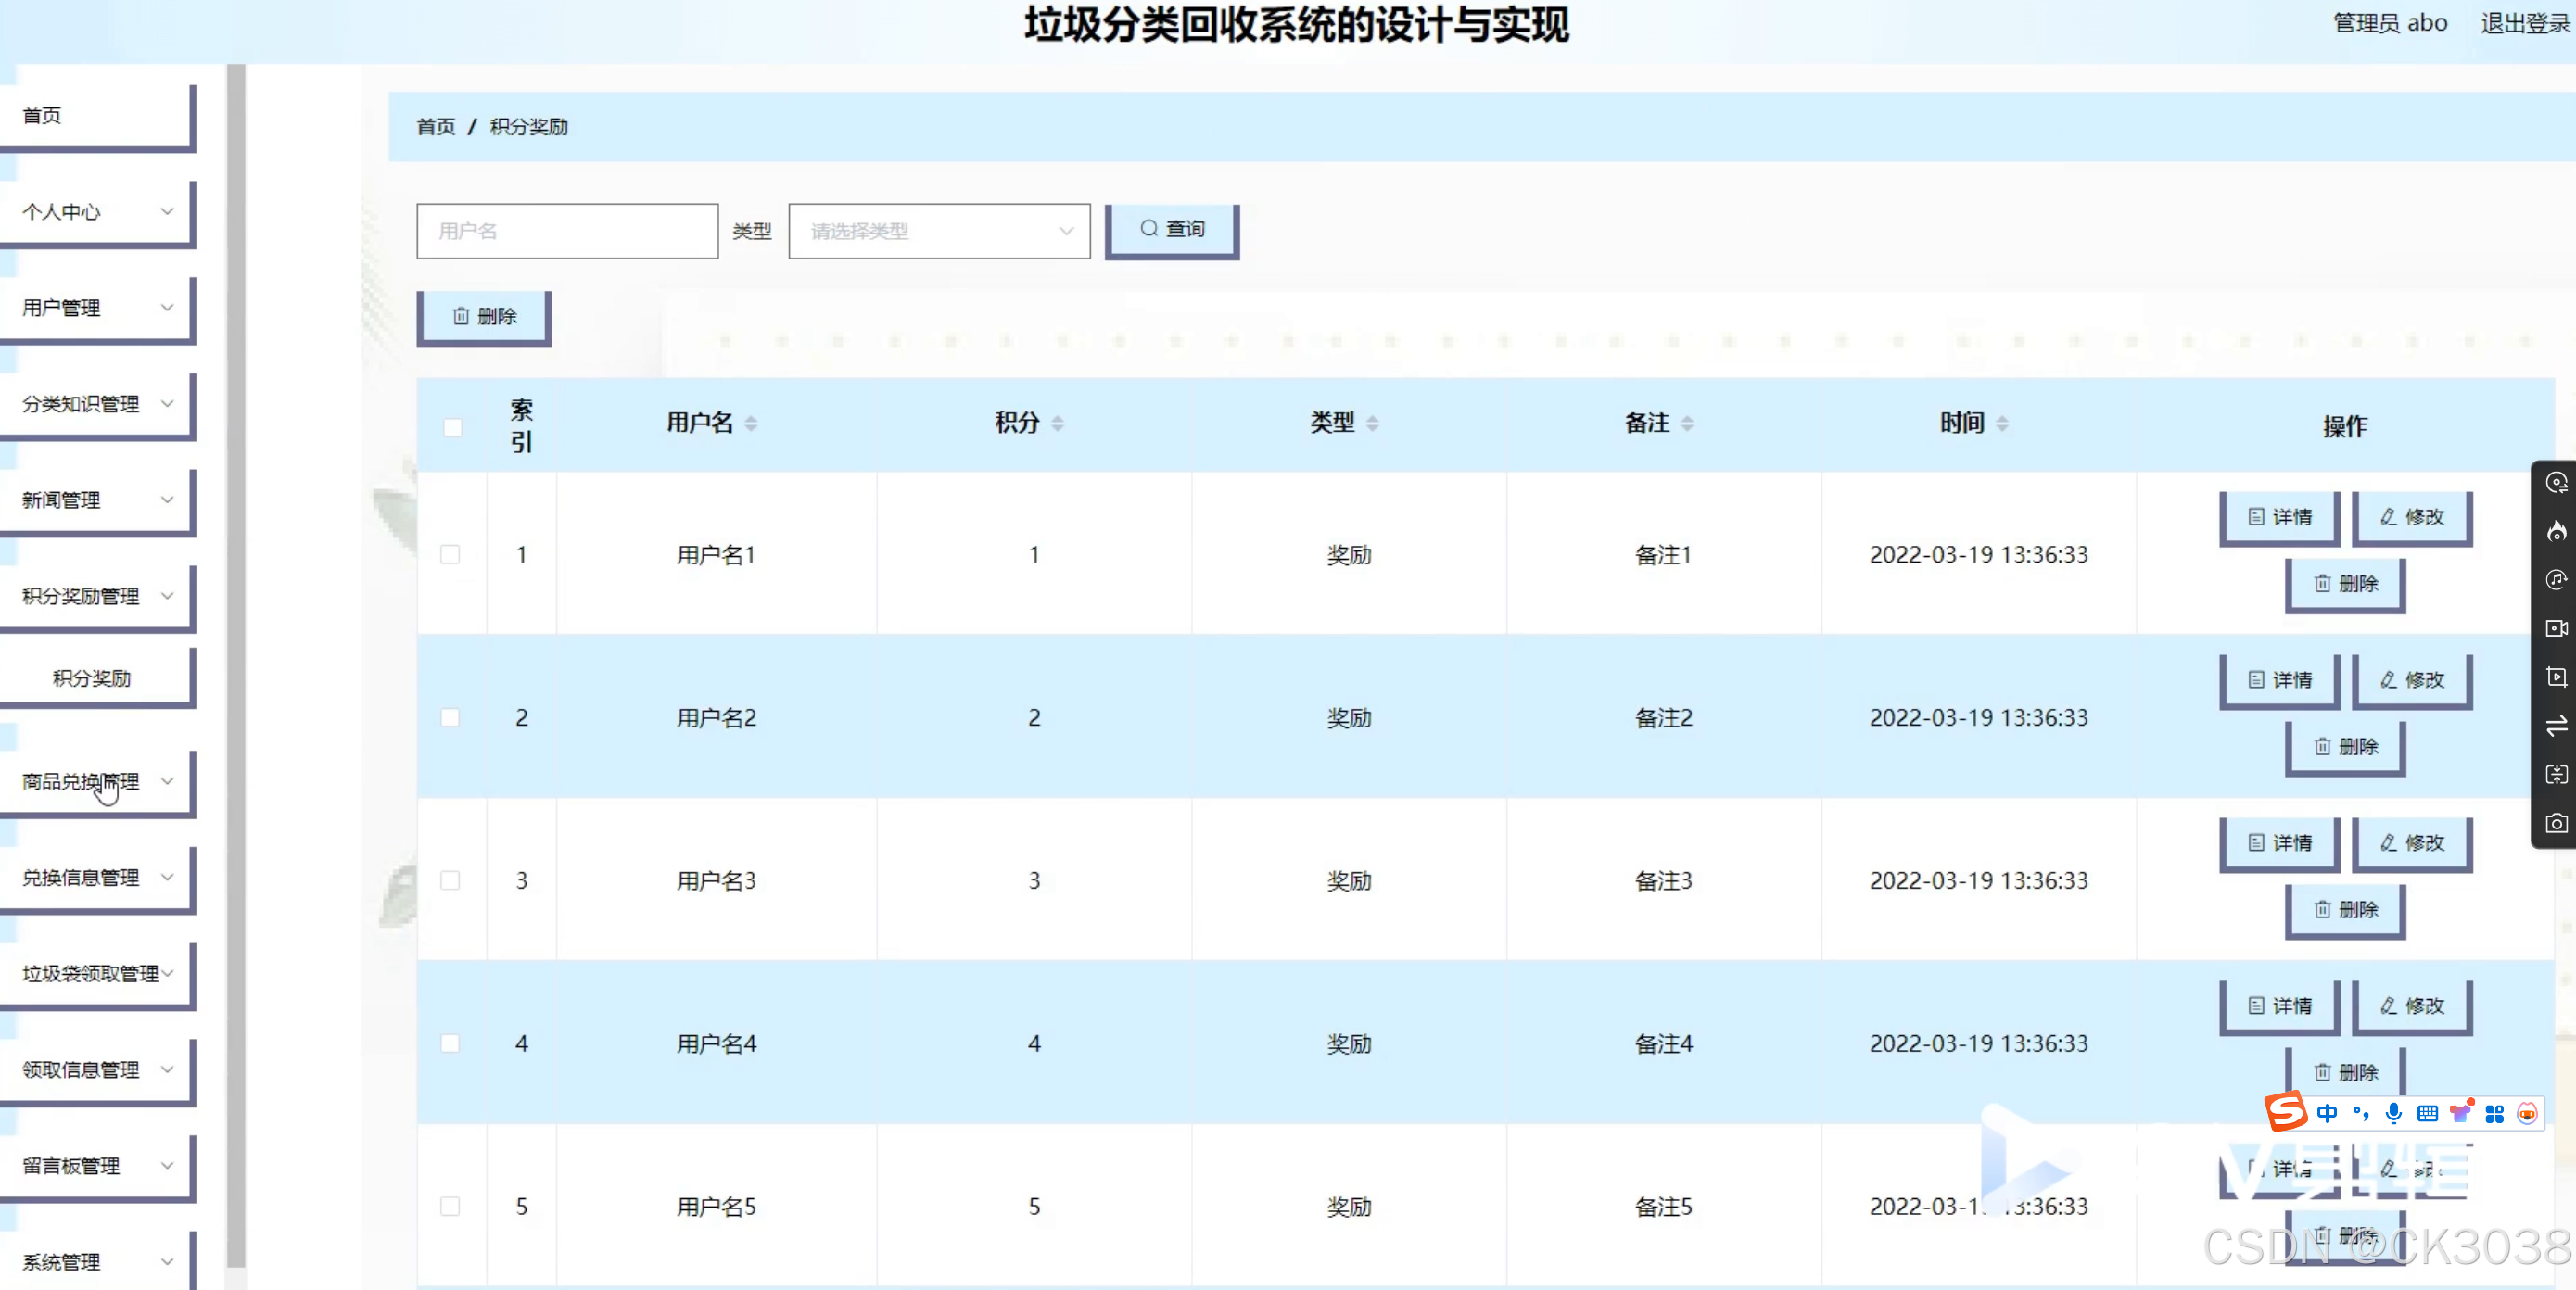Select the 积分奖励 submenu item
This screenshot has width=2576, height=1290.
pos(92,678)
